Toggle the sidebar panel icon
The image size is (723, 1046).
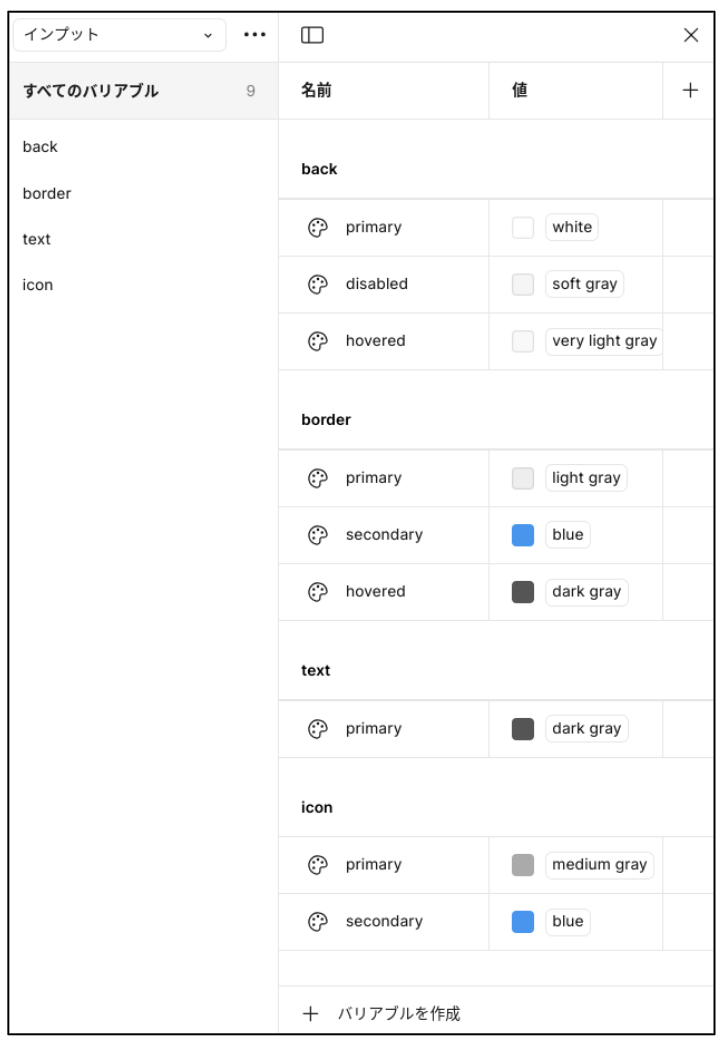(x=313, y=35)
